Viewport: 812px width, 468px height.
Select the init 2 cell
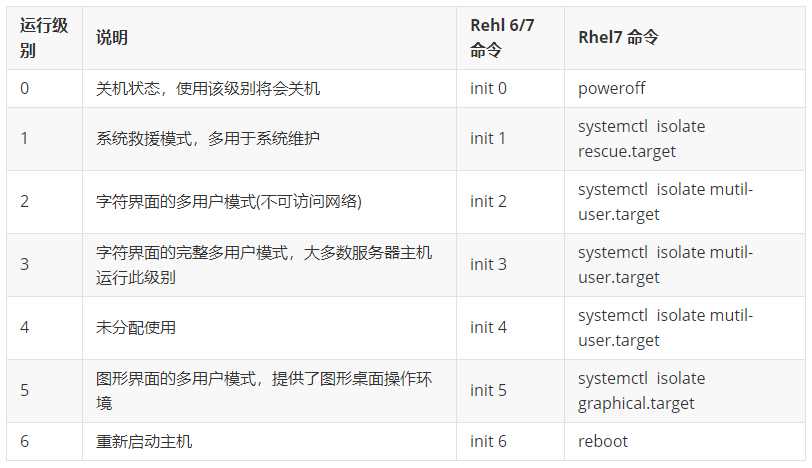click(x=510, y=202)
